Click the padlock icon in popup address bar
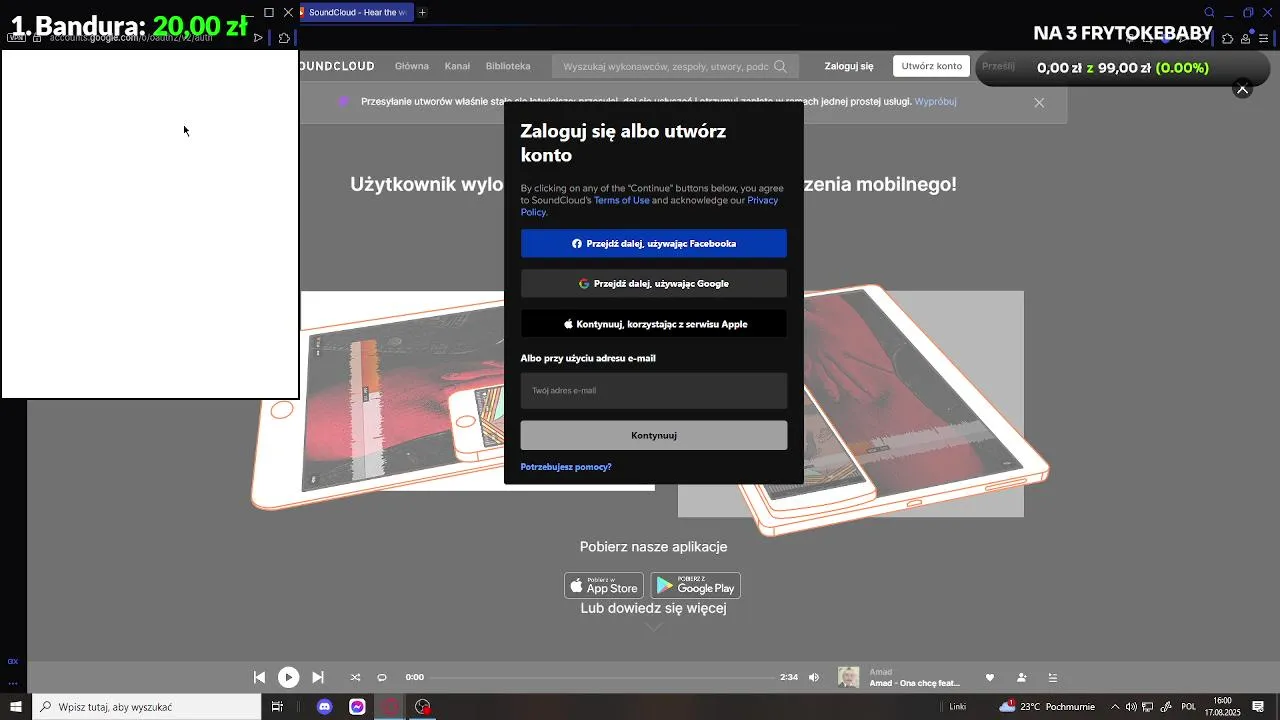Image resolution: width=1280 pixels, height=720 pixels. [x=37, y=37]
